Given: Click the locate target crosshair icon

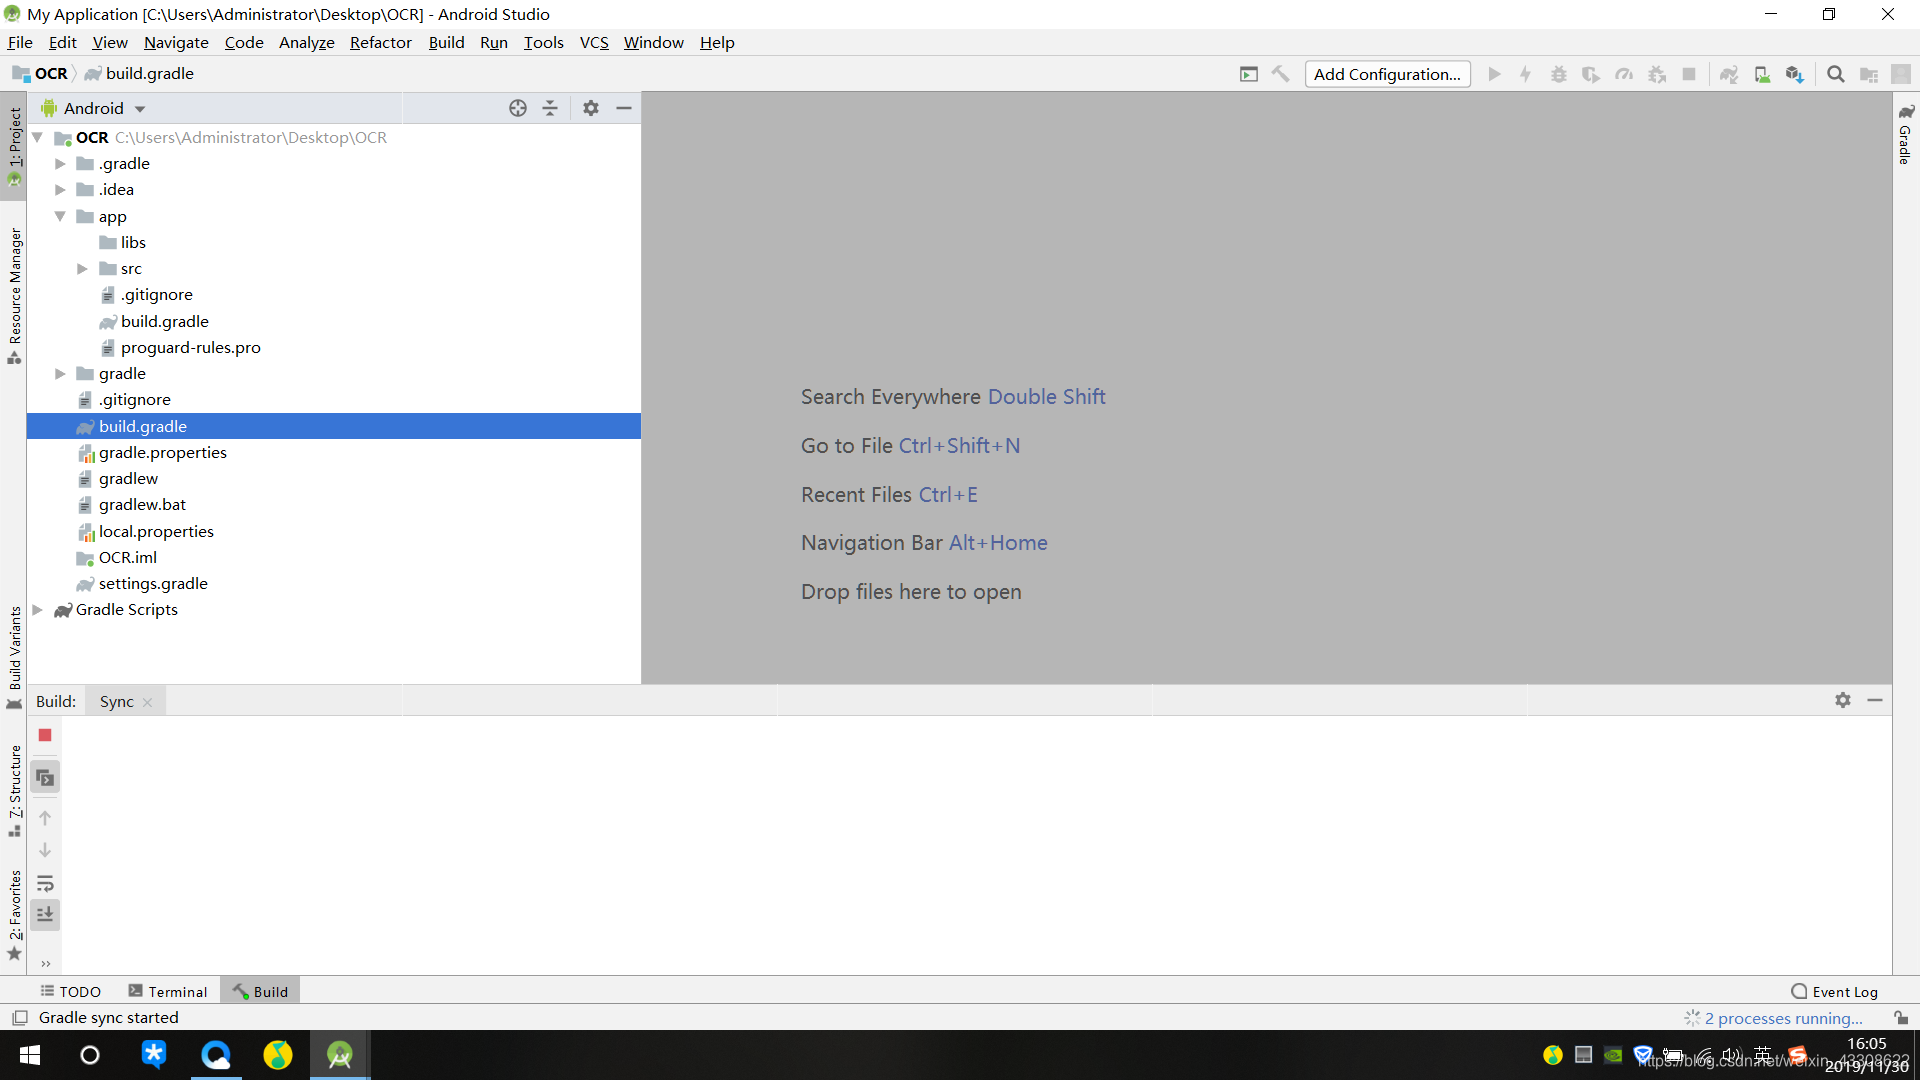Looking at the screenshot, I should point(518,108).
